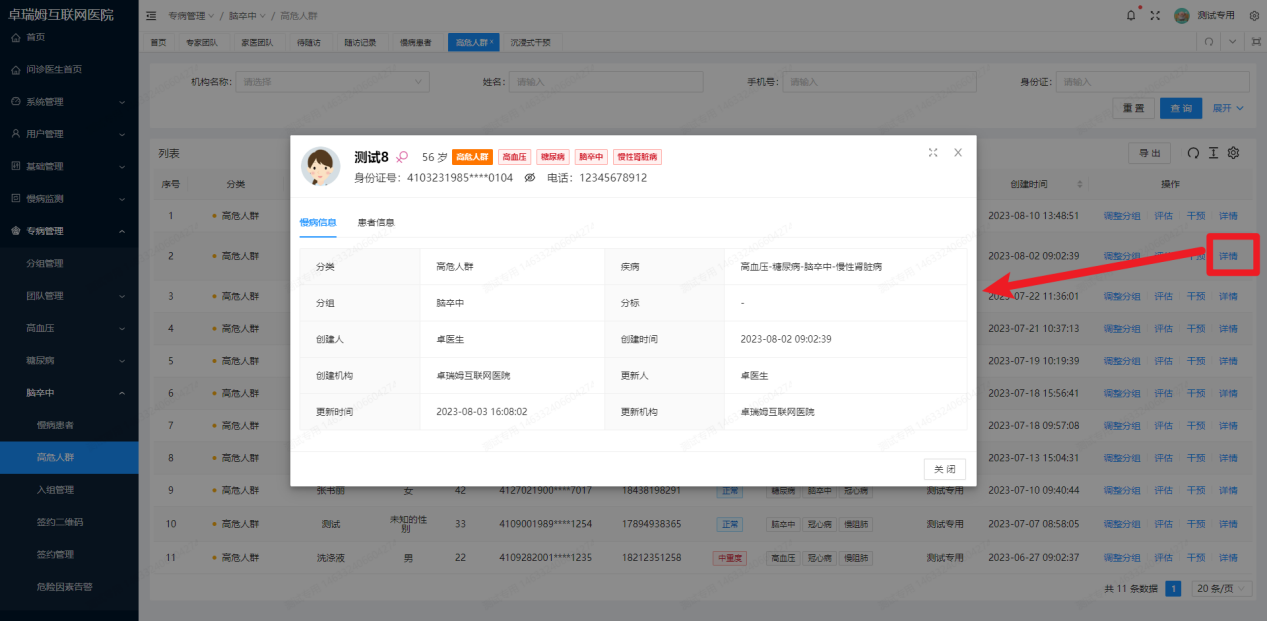Open the 专病管理 breadcrumb dropdown
This screenshot has width=1267, height=621.
(x=190, y=16)
